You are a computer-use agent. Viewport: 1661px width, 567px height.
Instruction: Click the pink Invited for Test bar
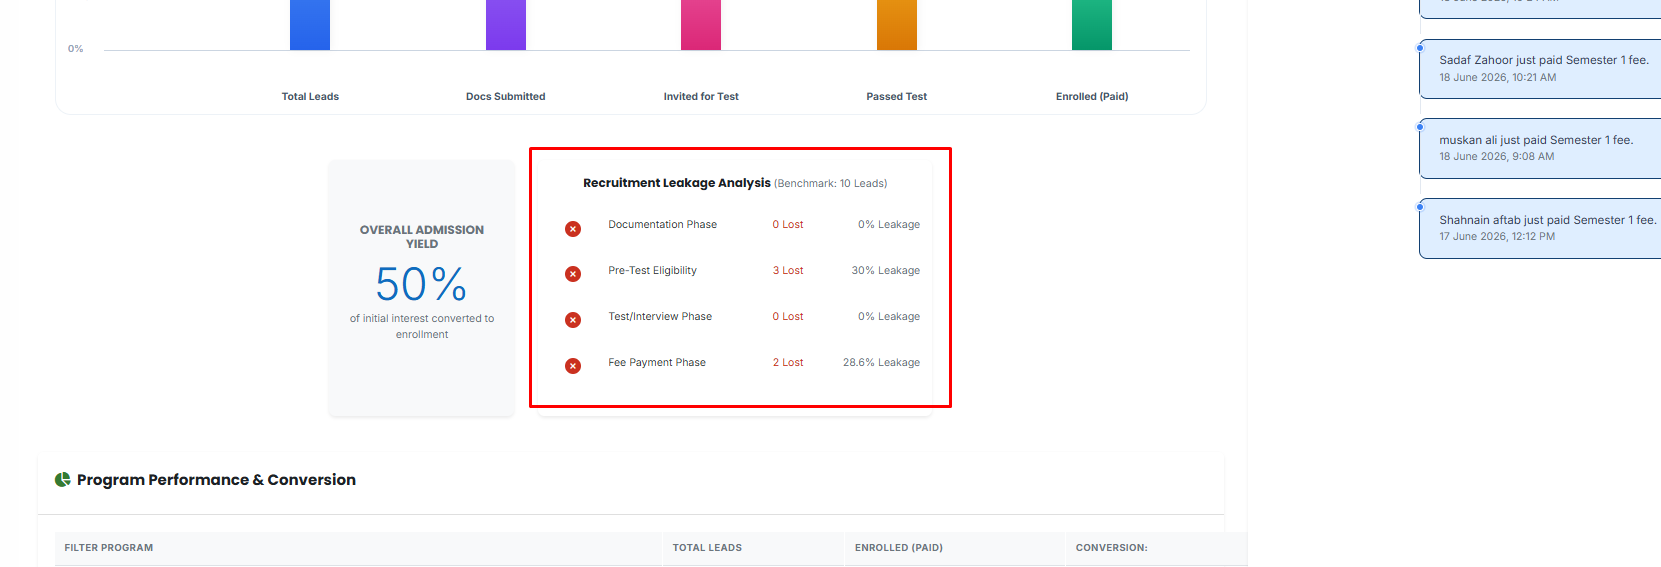(x=701, y=25)
